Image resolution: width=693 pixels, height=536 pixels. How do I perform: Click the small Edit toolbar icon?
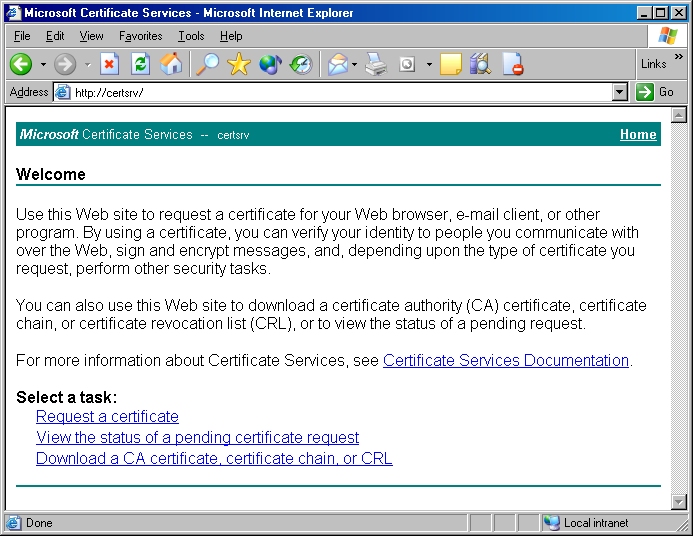pos(407,65)
